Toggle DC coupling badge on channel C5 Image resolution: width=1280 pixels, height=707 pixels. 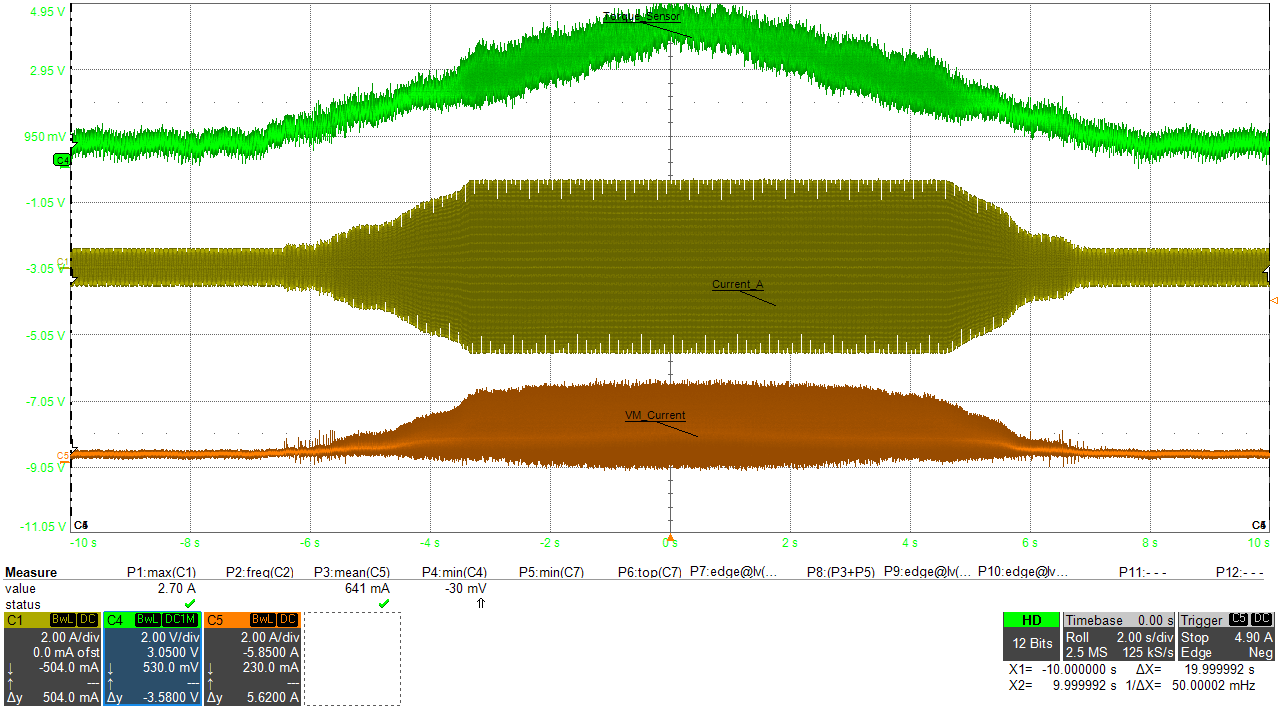pyautogui.click(x=289, y=620)
